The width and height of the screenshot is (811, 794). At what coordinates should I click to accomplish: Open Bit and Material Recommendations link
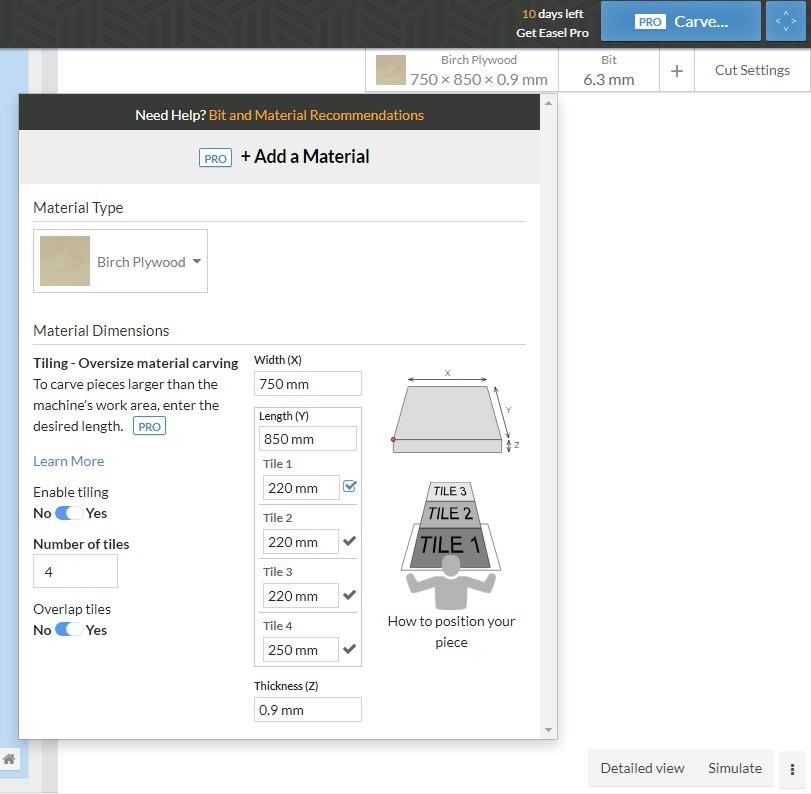pyautogui.click(x=316, y=115)
